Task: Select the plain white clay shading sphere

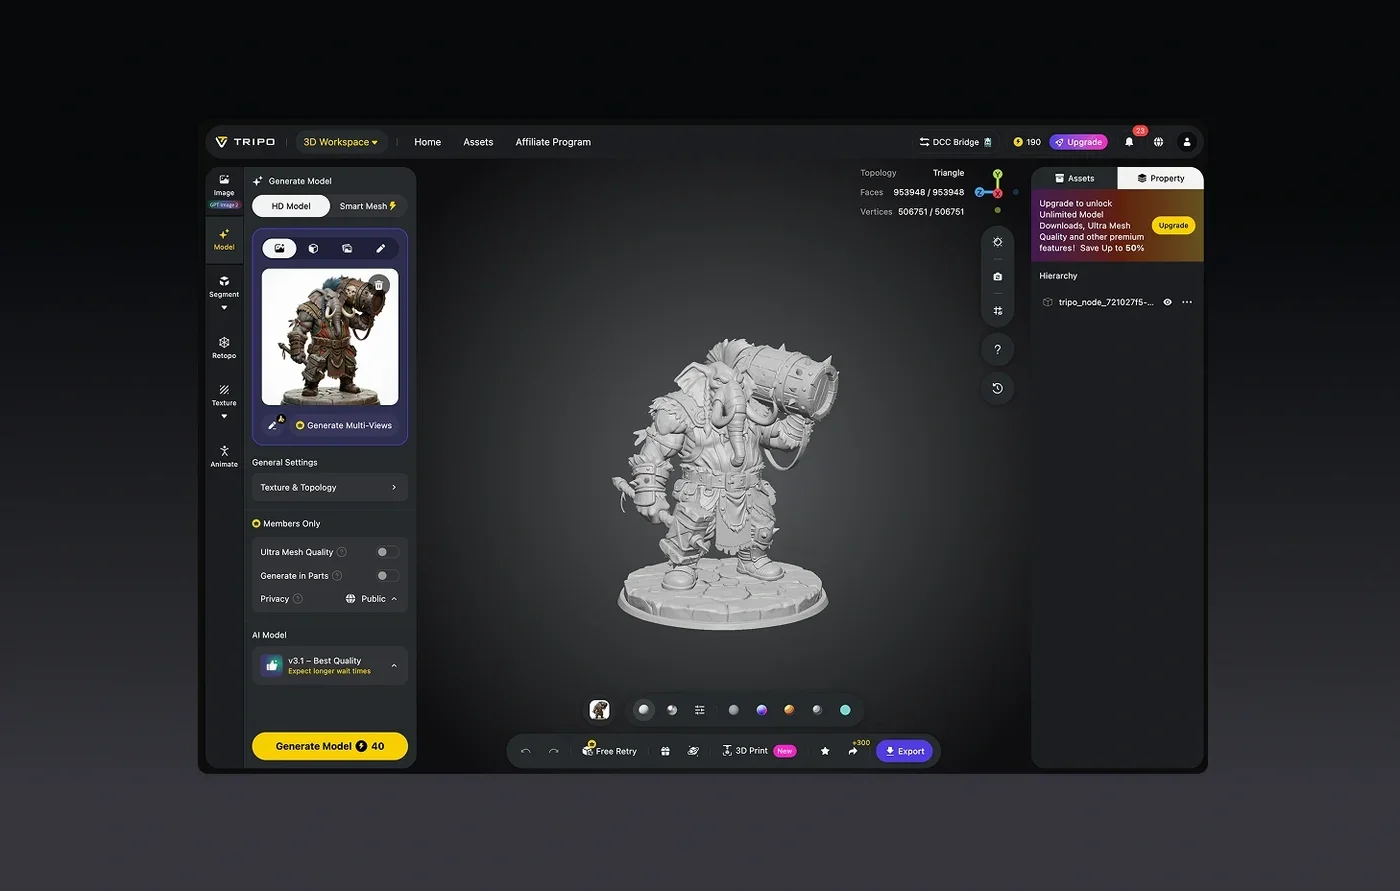Action: [644, 710]
